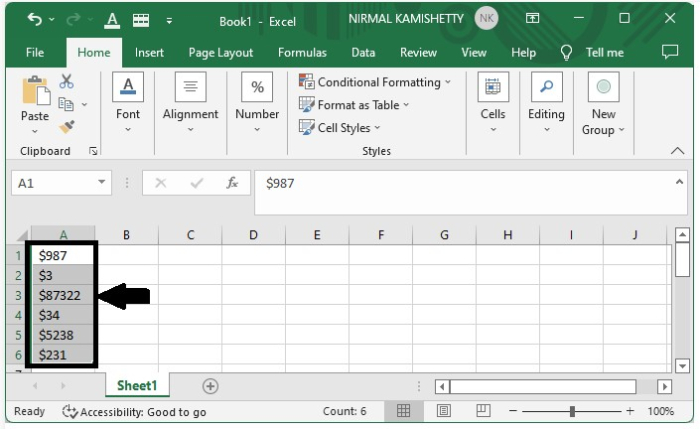The width and height of the screenshot is (700, 429).
Task: Confirm entry with checkmark icon
Action: pos(196,183)
